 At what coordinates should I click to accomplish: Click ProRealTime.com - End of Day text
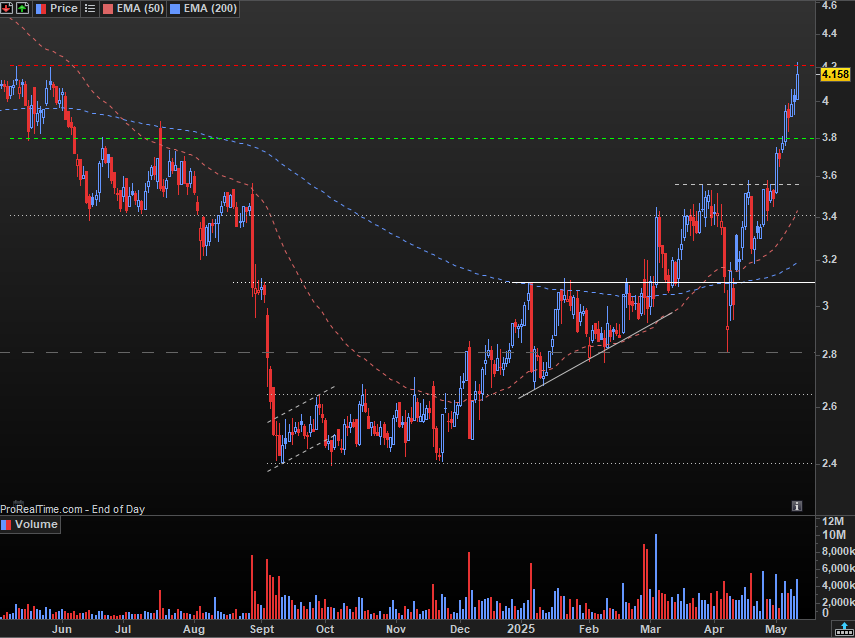point(73,509)
